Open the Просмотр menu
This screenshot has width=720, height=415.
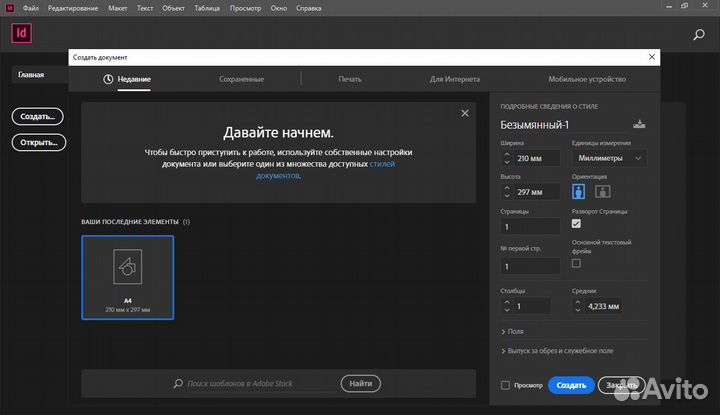(x=245, y=8)
